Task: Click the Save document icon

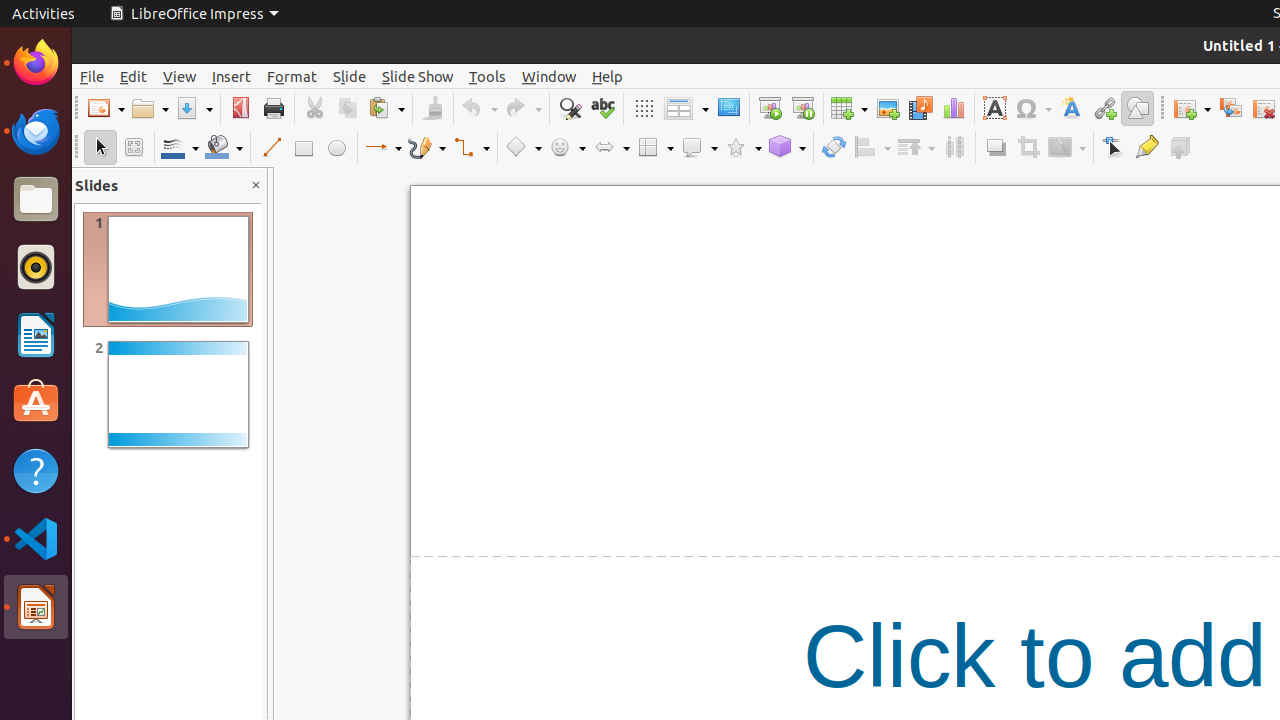Action: [187, 108]
